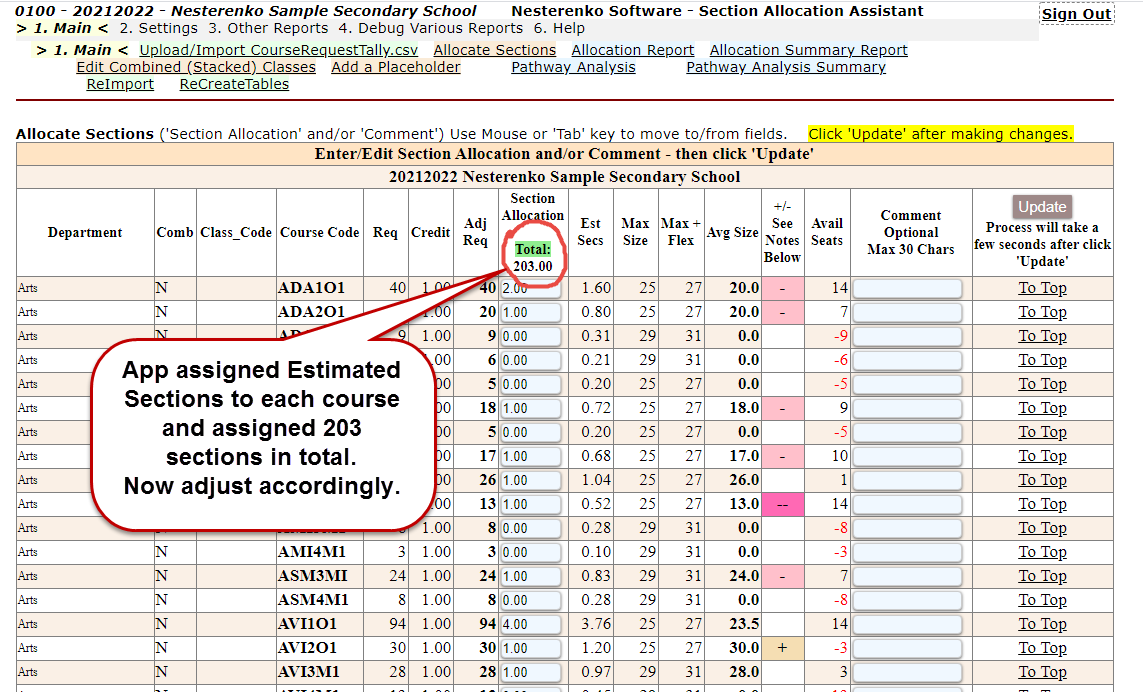The image size is (1143, 692).
Task: Open the Allocate Sections link
Action: click(494, 50)
